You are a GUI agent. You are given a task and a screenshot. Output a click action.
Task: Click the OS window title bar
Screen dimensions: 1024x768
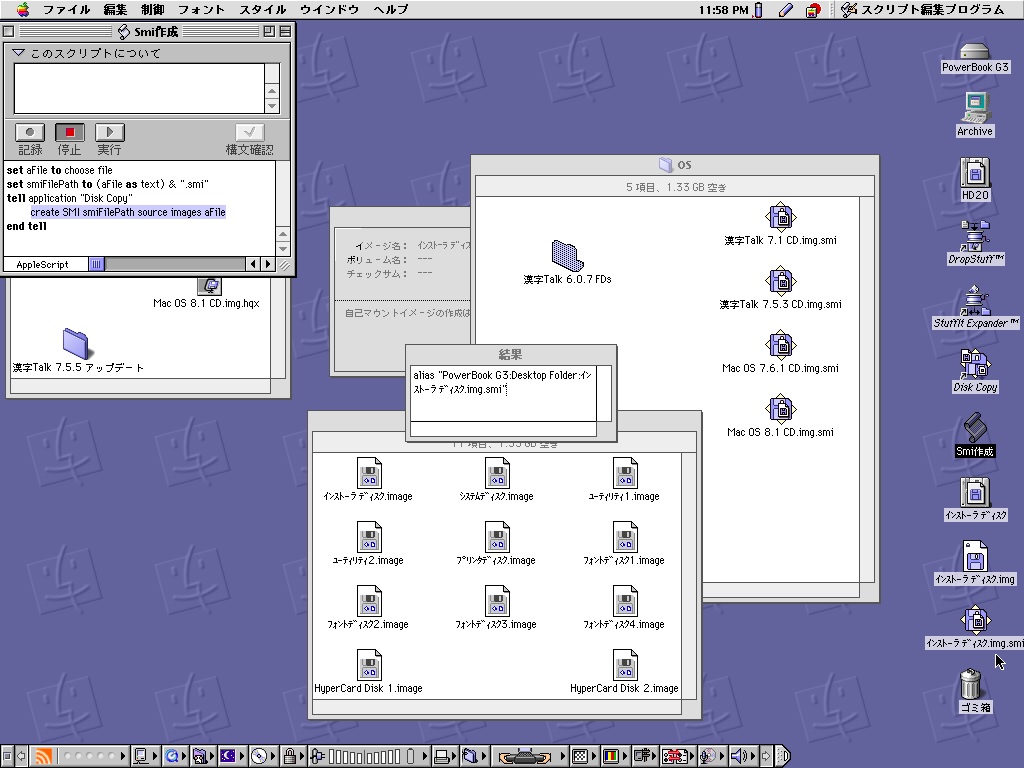(x=675, y=165)
